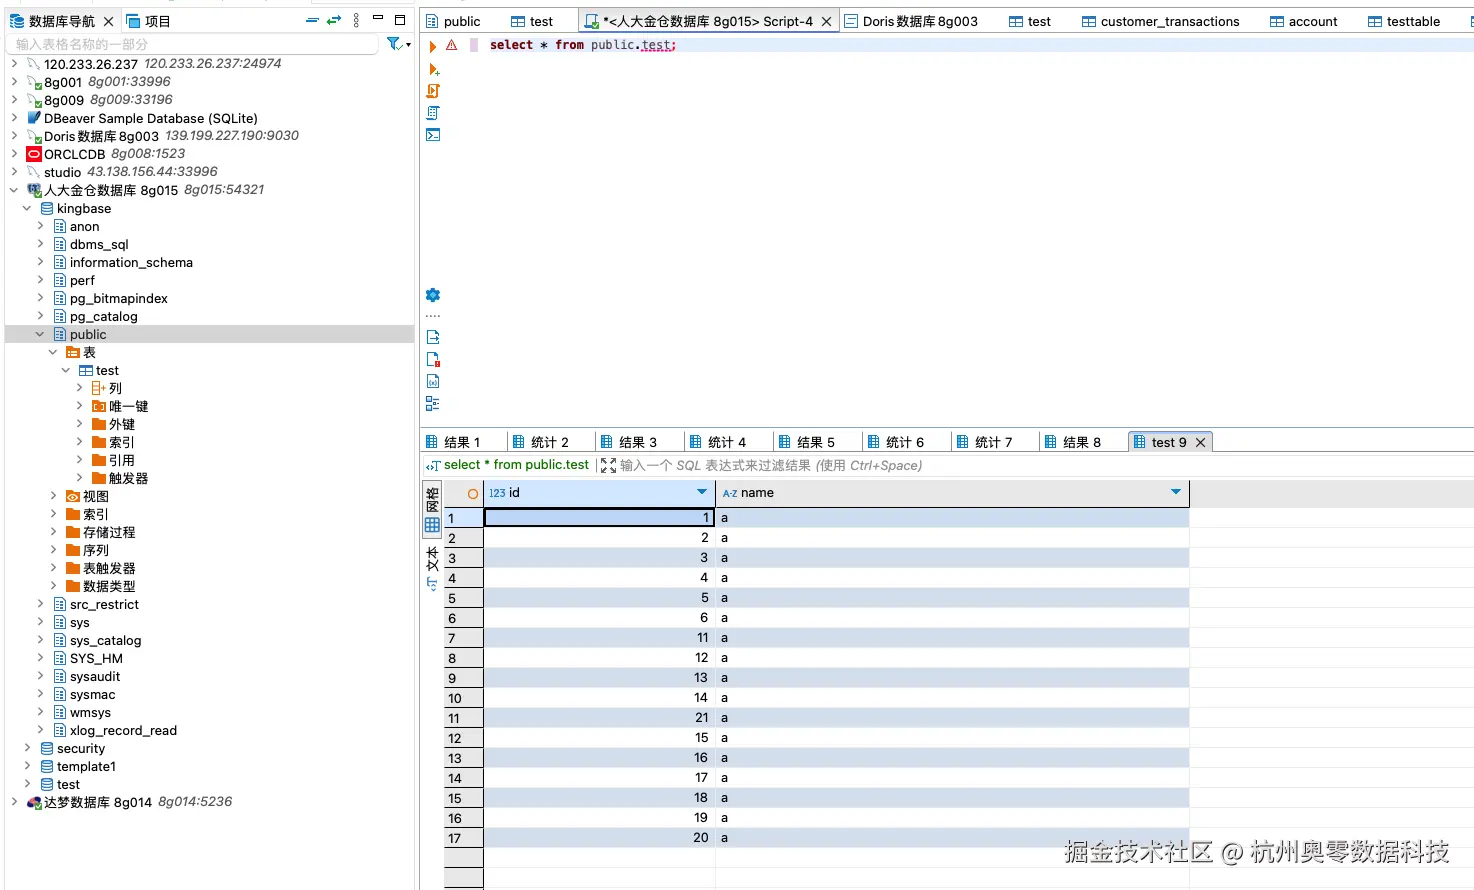Click the orange circle in grid header corner
The height and width of the screenshot is (890, 1474).
[473, 494]
